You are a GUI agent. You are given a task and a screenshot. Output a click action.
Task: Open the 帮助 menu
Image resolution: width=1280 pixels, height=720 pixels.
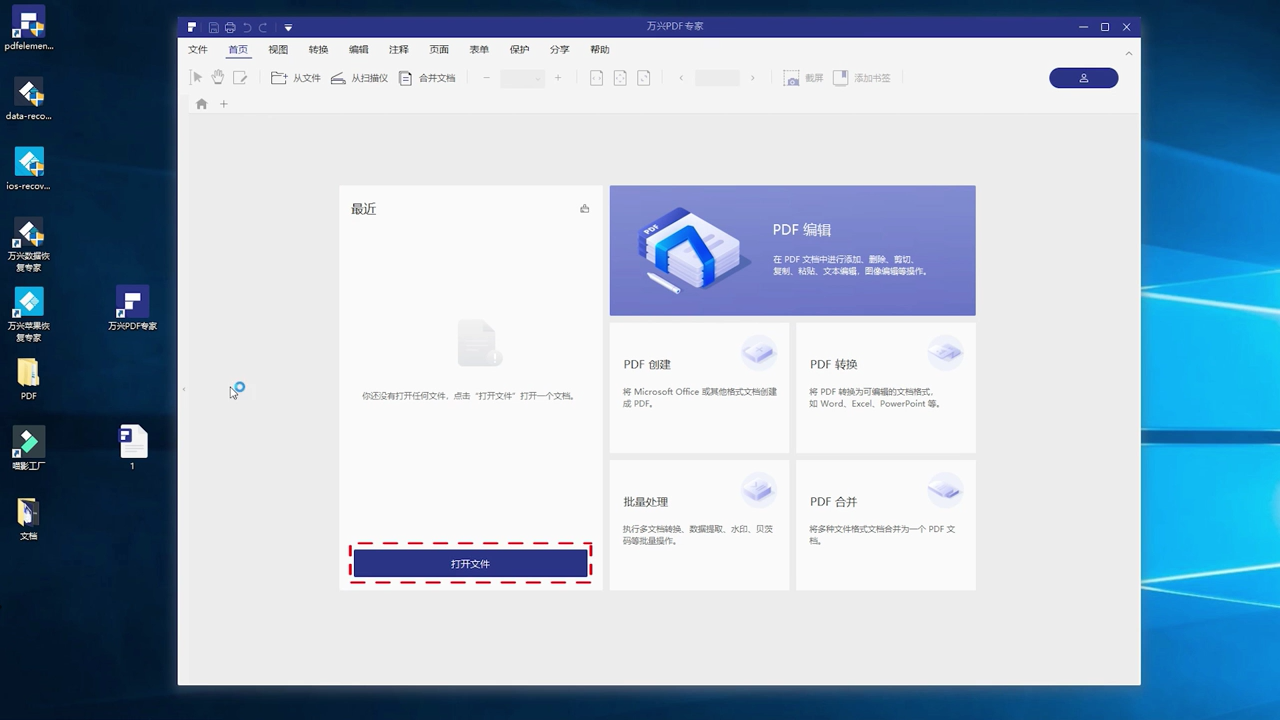click(x=600, y=50)
